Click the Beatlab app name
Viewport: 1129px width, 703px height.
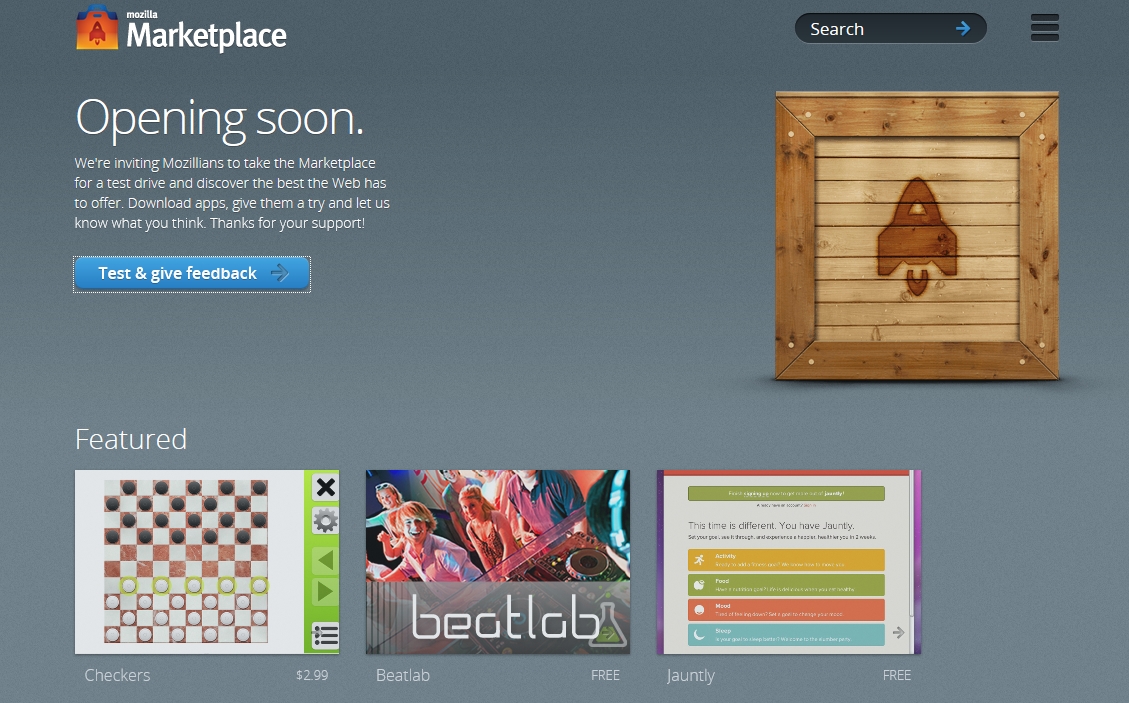[x=402, y=676]
